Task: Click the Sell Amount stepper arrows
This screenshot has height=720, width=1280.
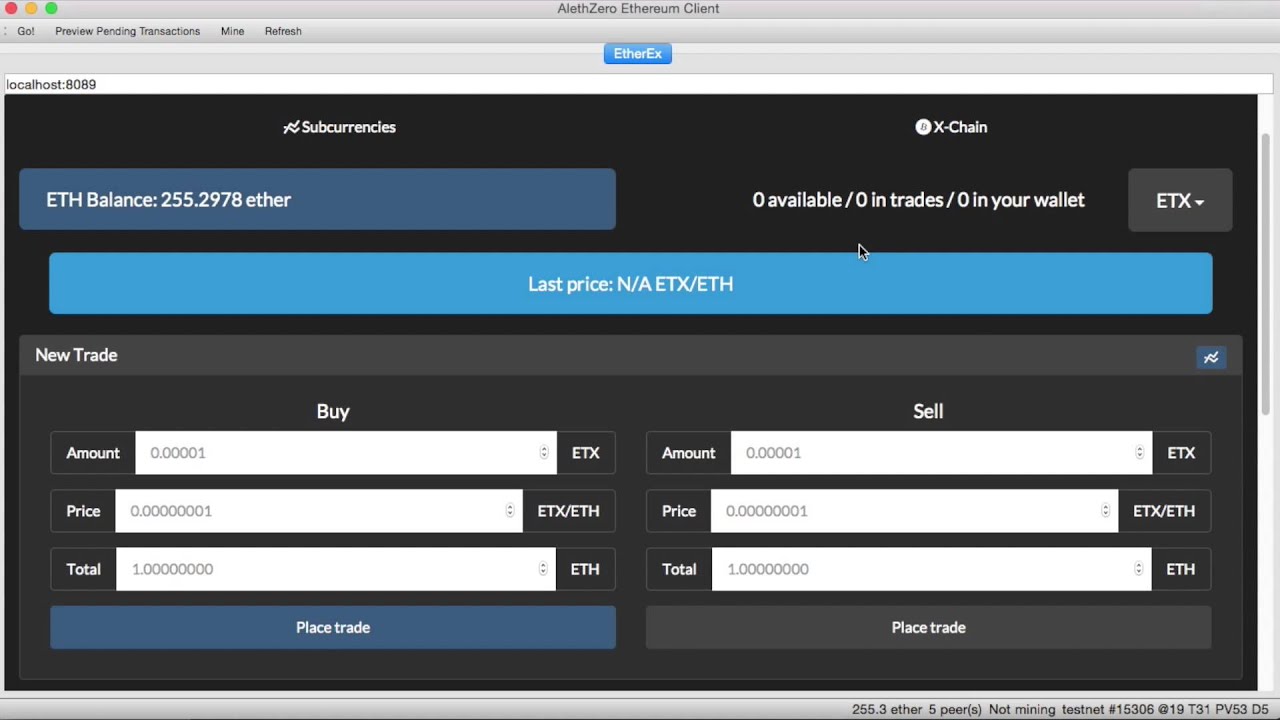Action: click(x=1139, y=453)
